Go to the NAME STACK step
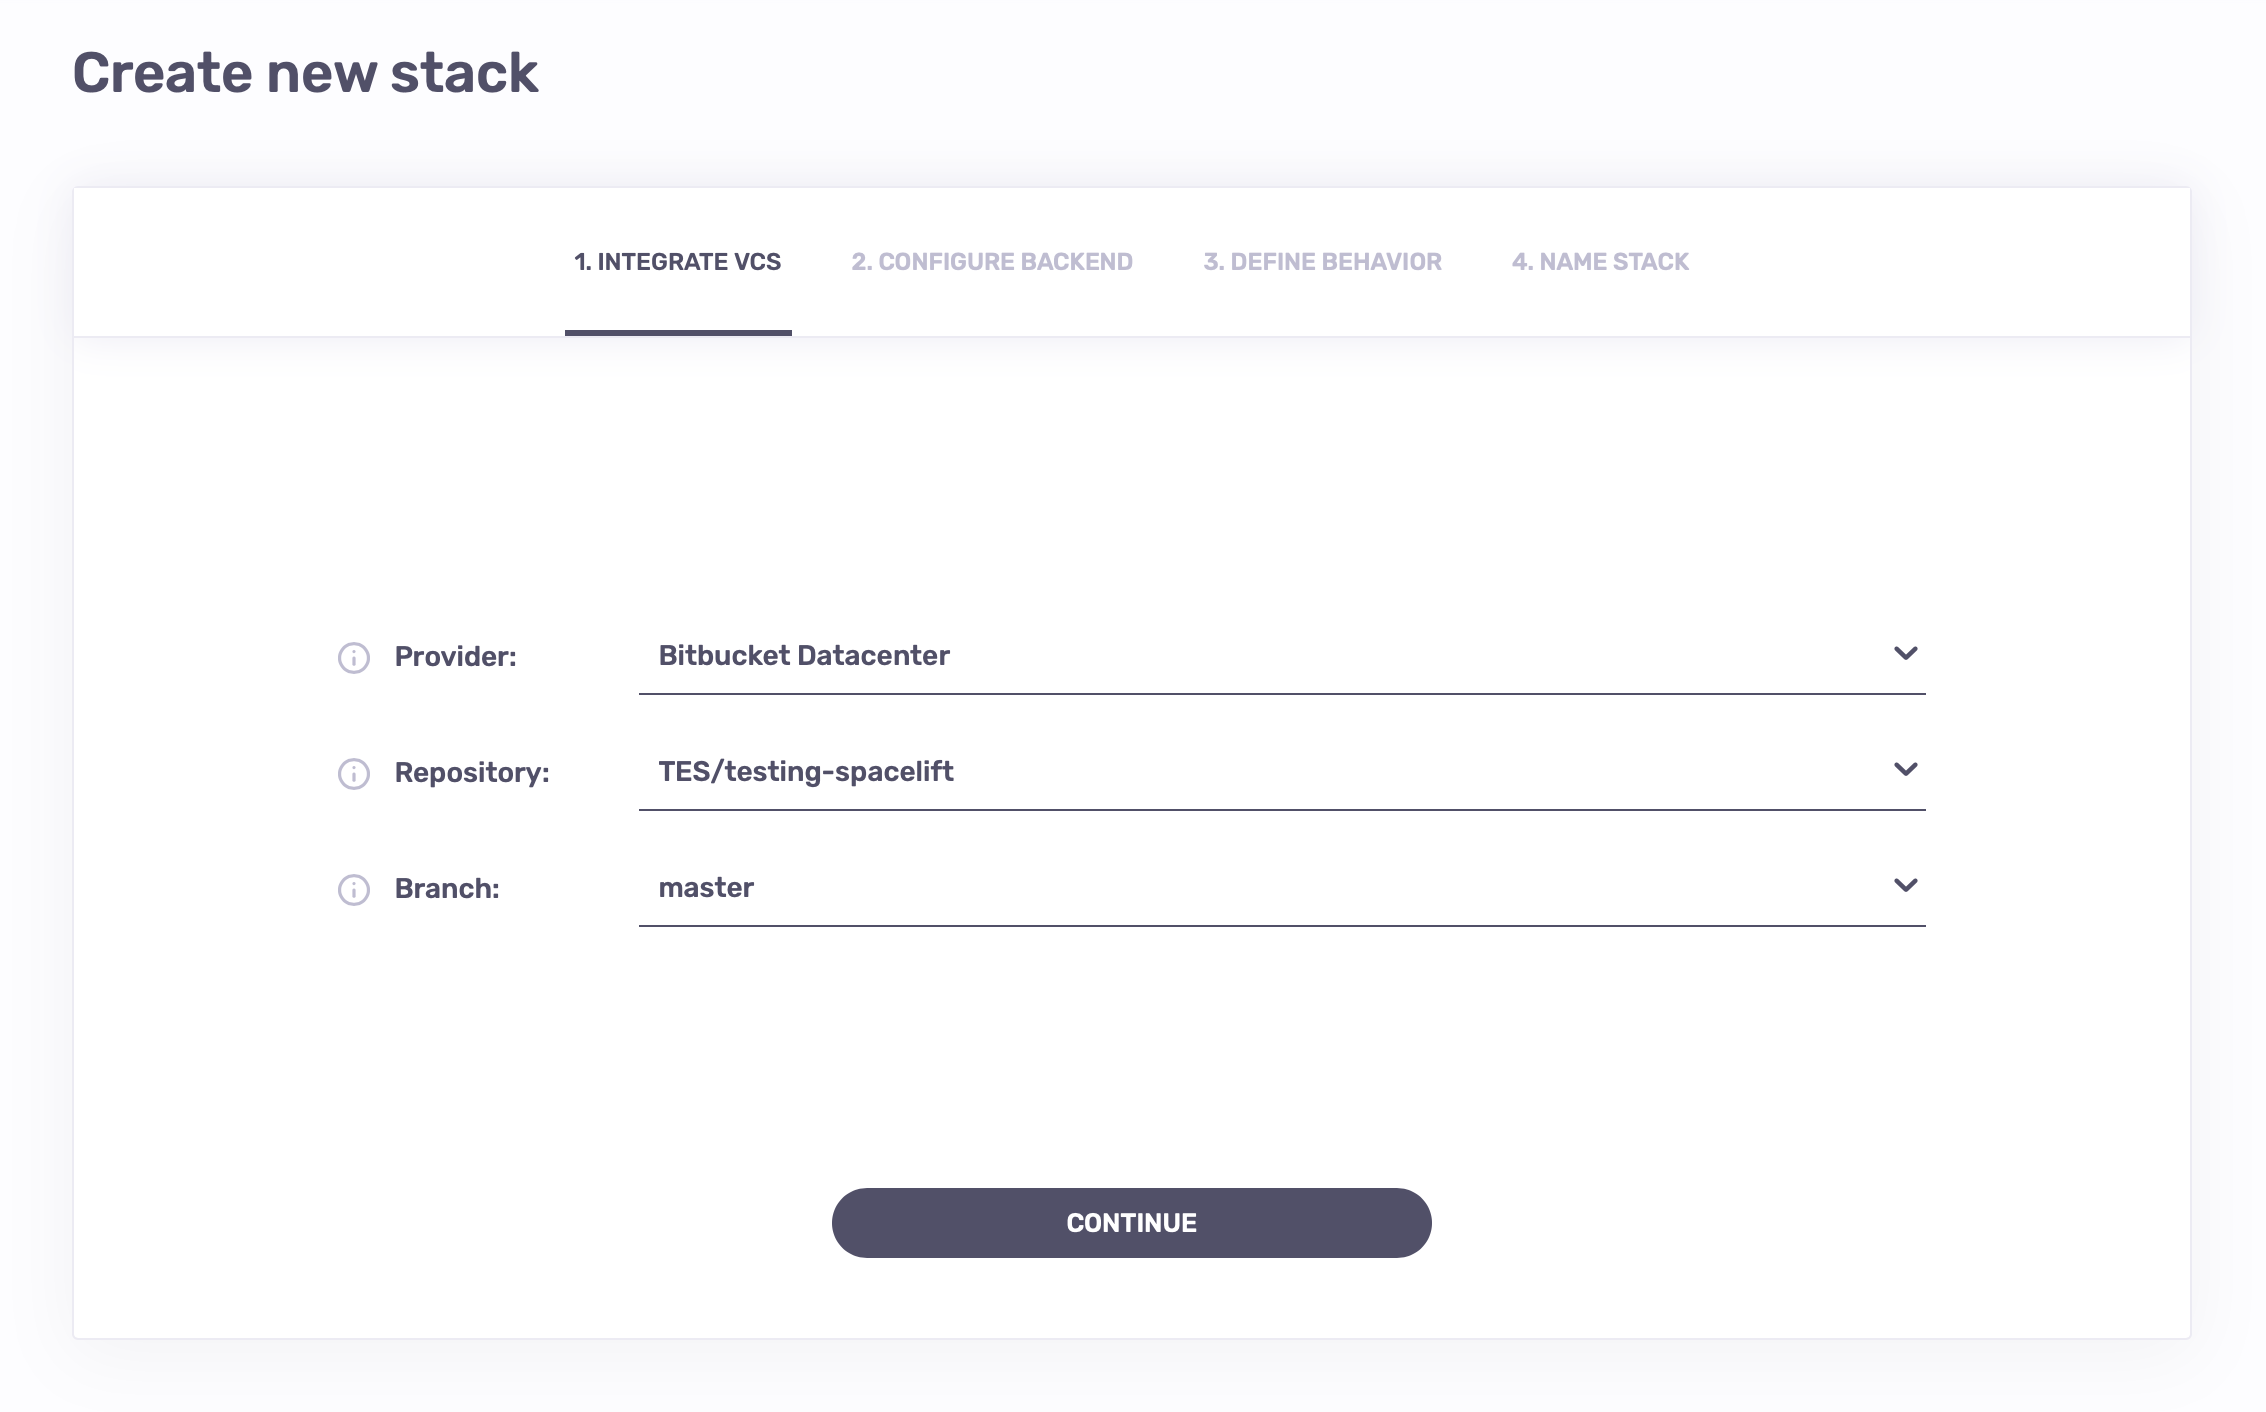2266x1412 pixels. click(1600, 261)
